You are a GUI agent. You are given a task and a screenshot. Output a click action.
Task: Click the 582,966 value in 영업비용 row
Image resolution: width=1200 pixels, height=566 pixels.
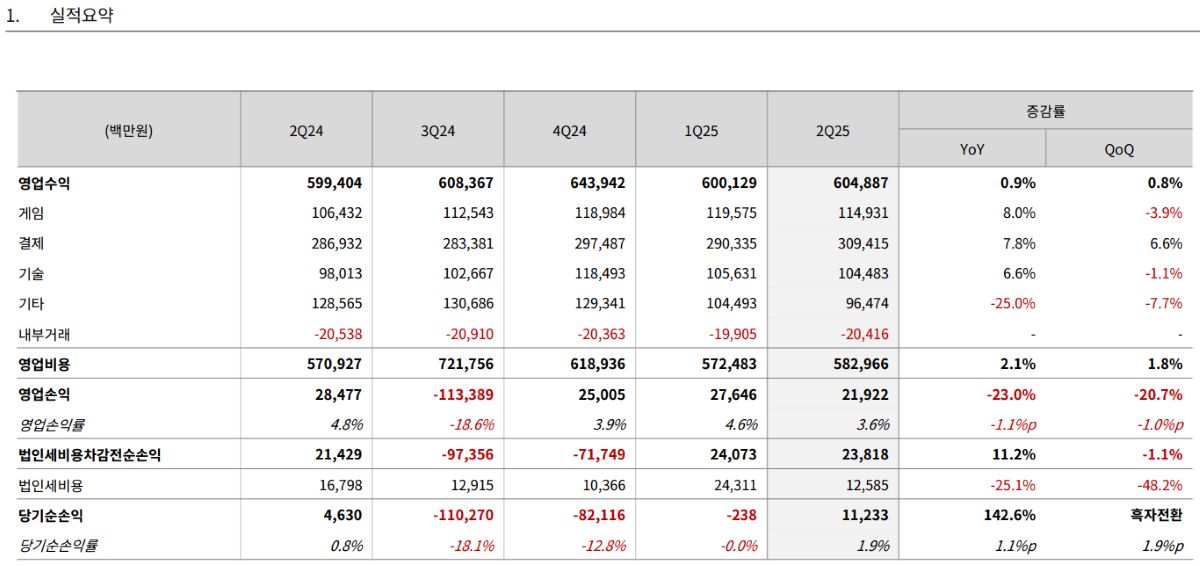tap(860, 364)
